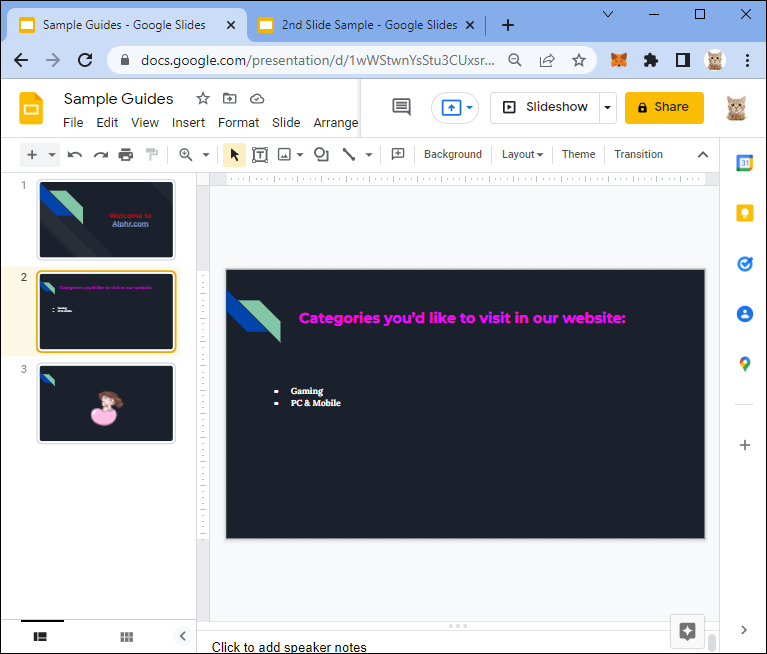Open the Layout dropdown

coord(522,154)
